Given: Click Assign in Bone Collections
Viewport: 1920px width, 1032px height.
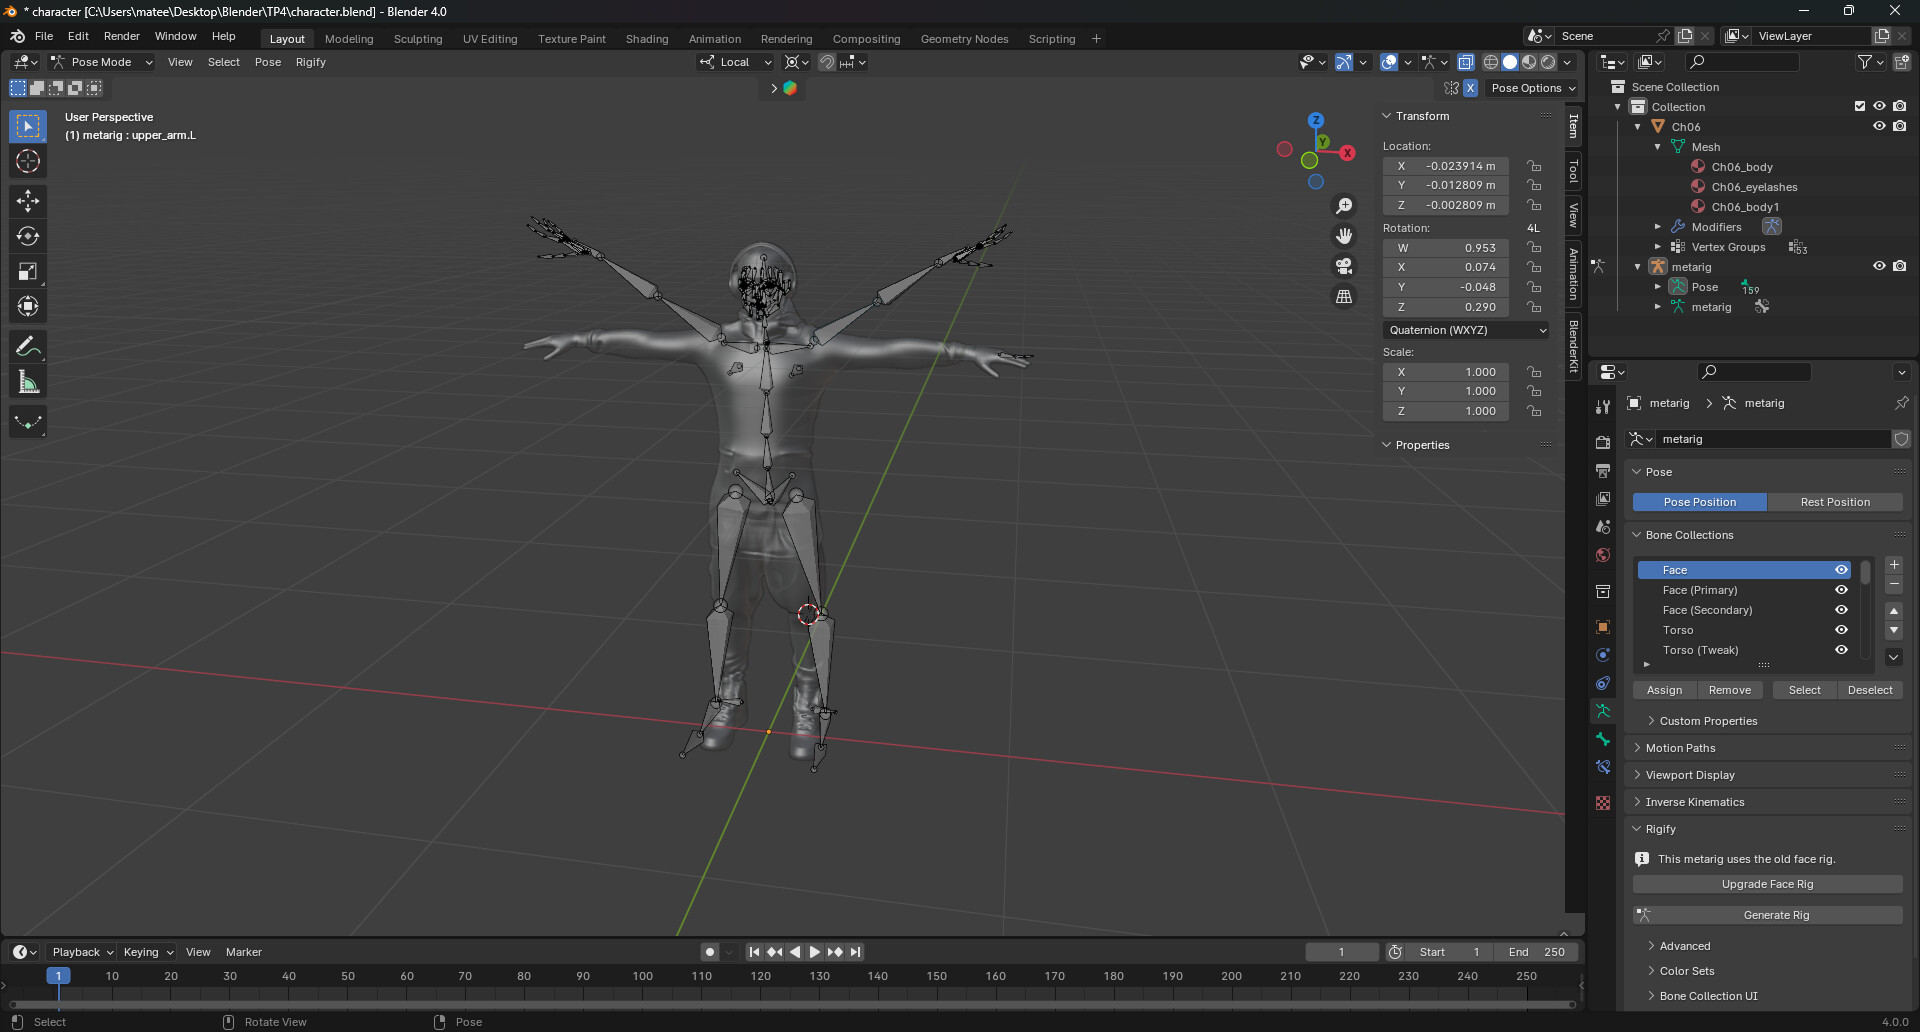Looking at the screenshot, I should pyautogui.click(x=1664, y=690).
